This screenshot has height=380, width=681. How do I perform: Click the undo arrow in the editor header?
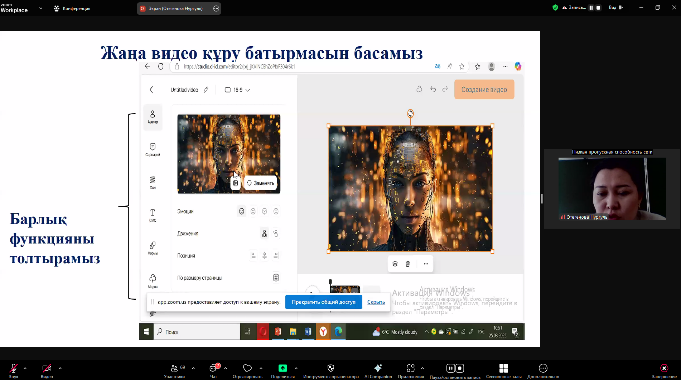(433, 89)
